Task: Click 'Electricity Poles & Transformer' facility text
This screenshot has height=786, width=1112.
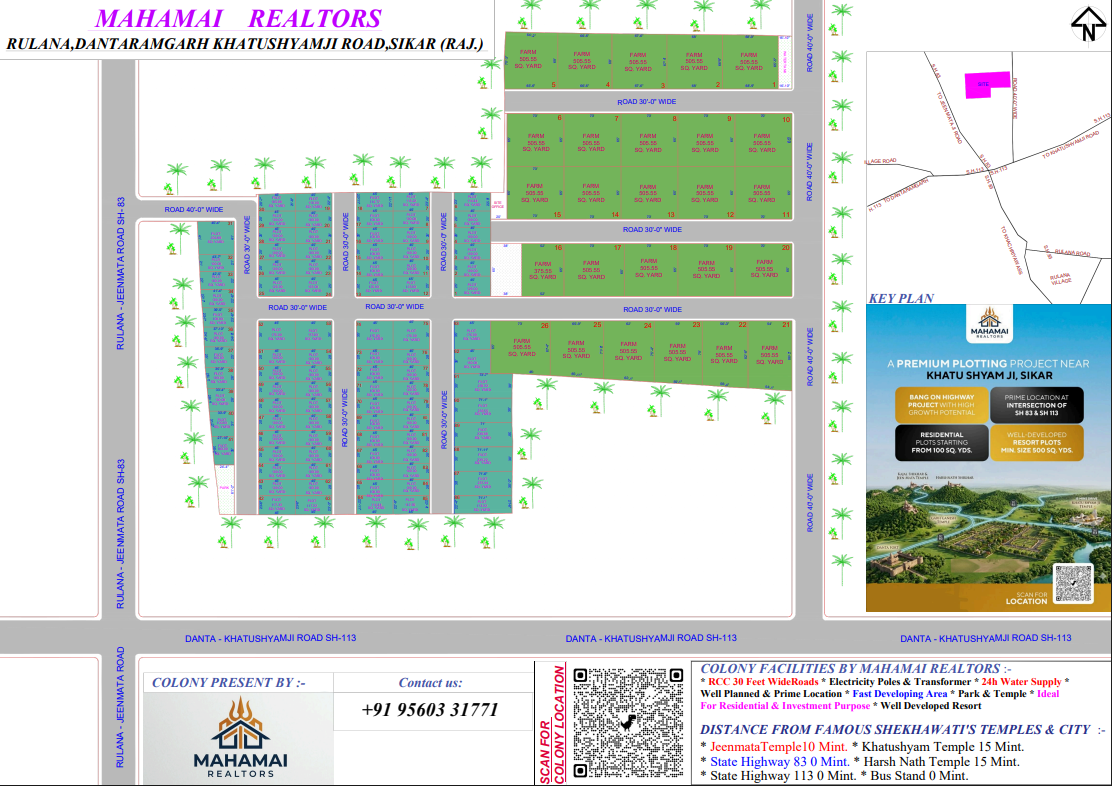Action: [900, 682]
